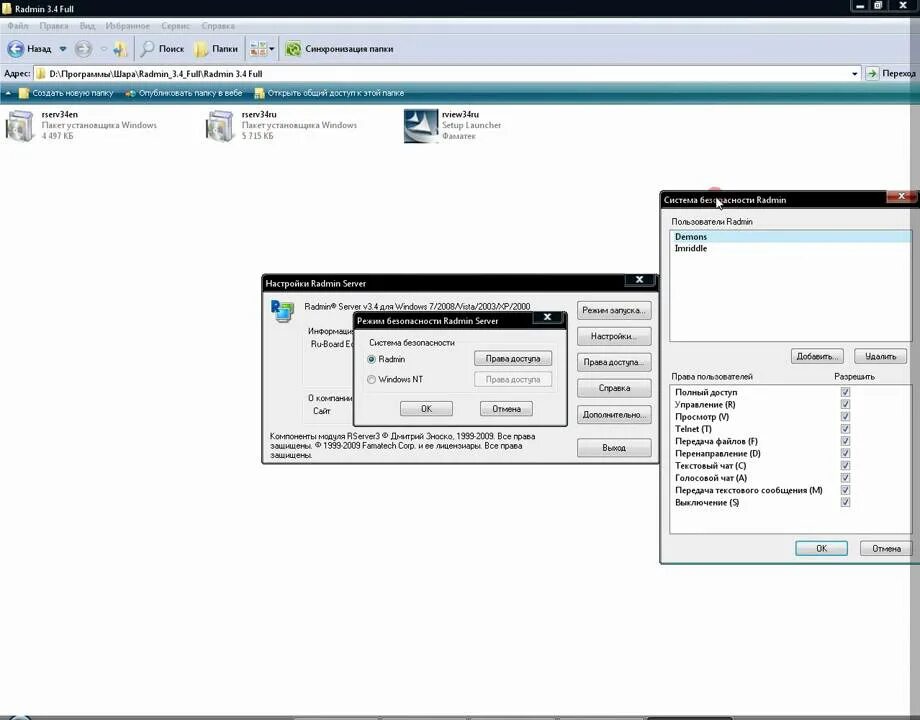The height and width of the screenshot is (720, 920).
Task: Close the Система безопасности Radmin window
Action: (x=901, y=197)
